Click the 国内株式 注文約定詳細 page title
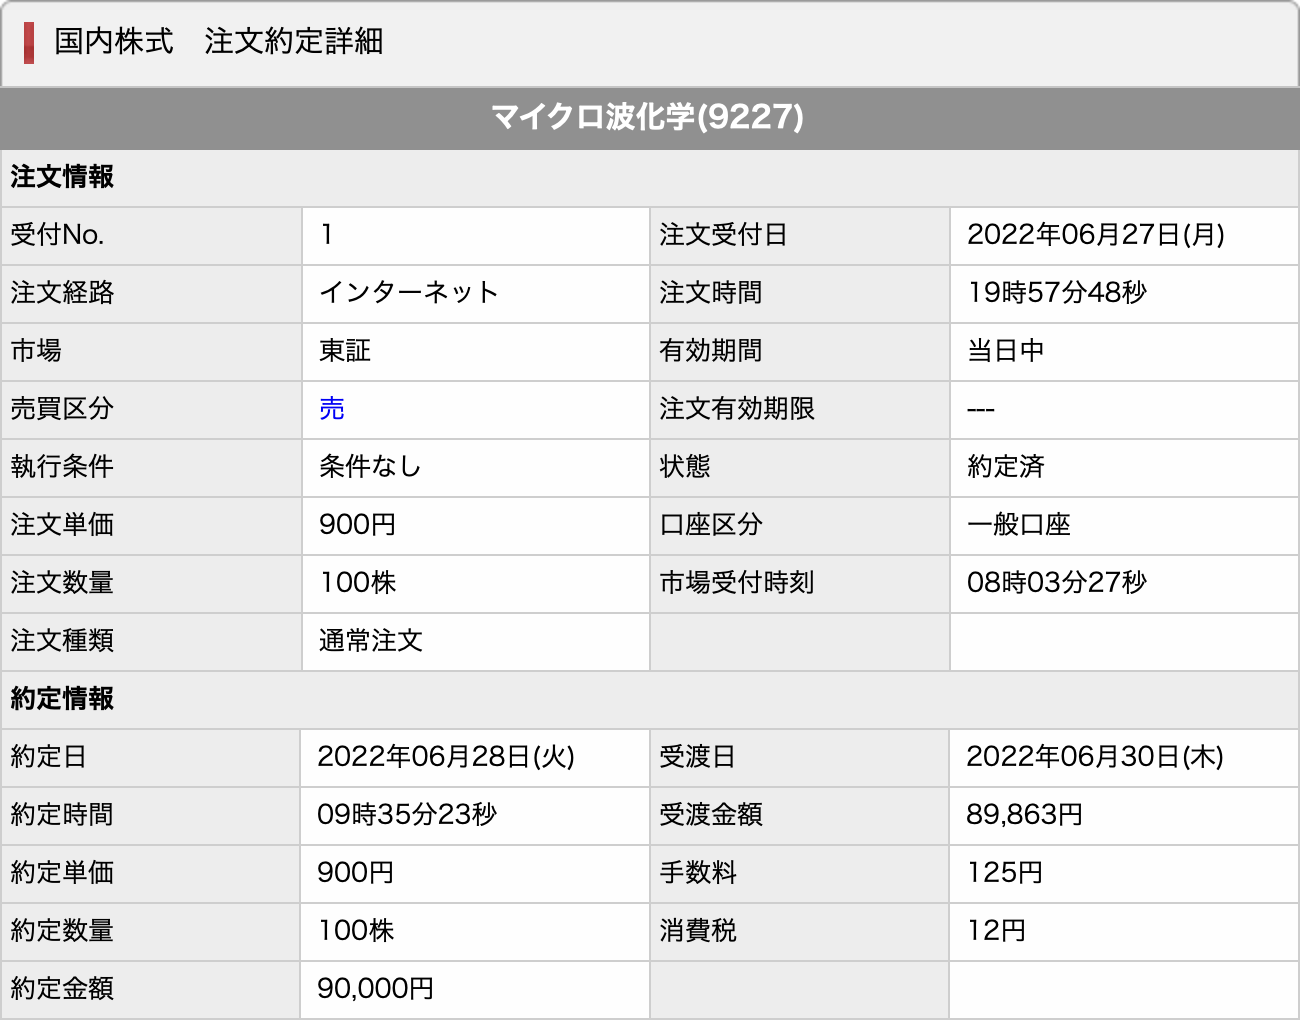 tap(218, 41)
